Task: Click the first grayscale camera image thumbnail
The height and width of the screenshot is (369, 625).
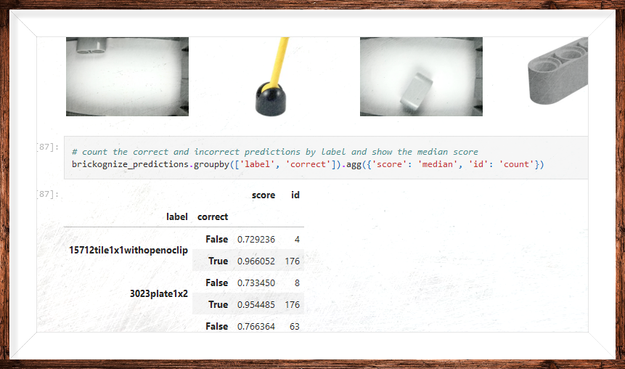Action: coord(127,77)
